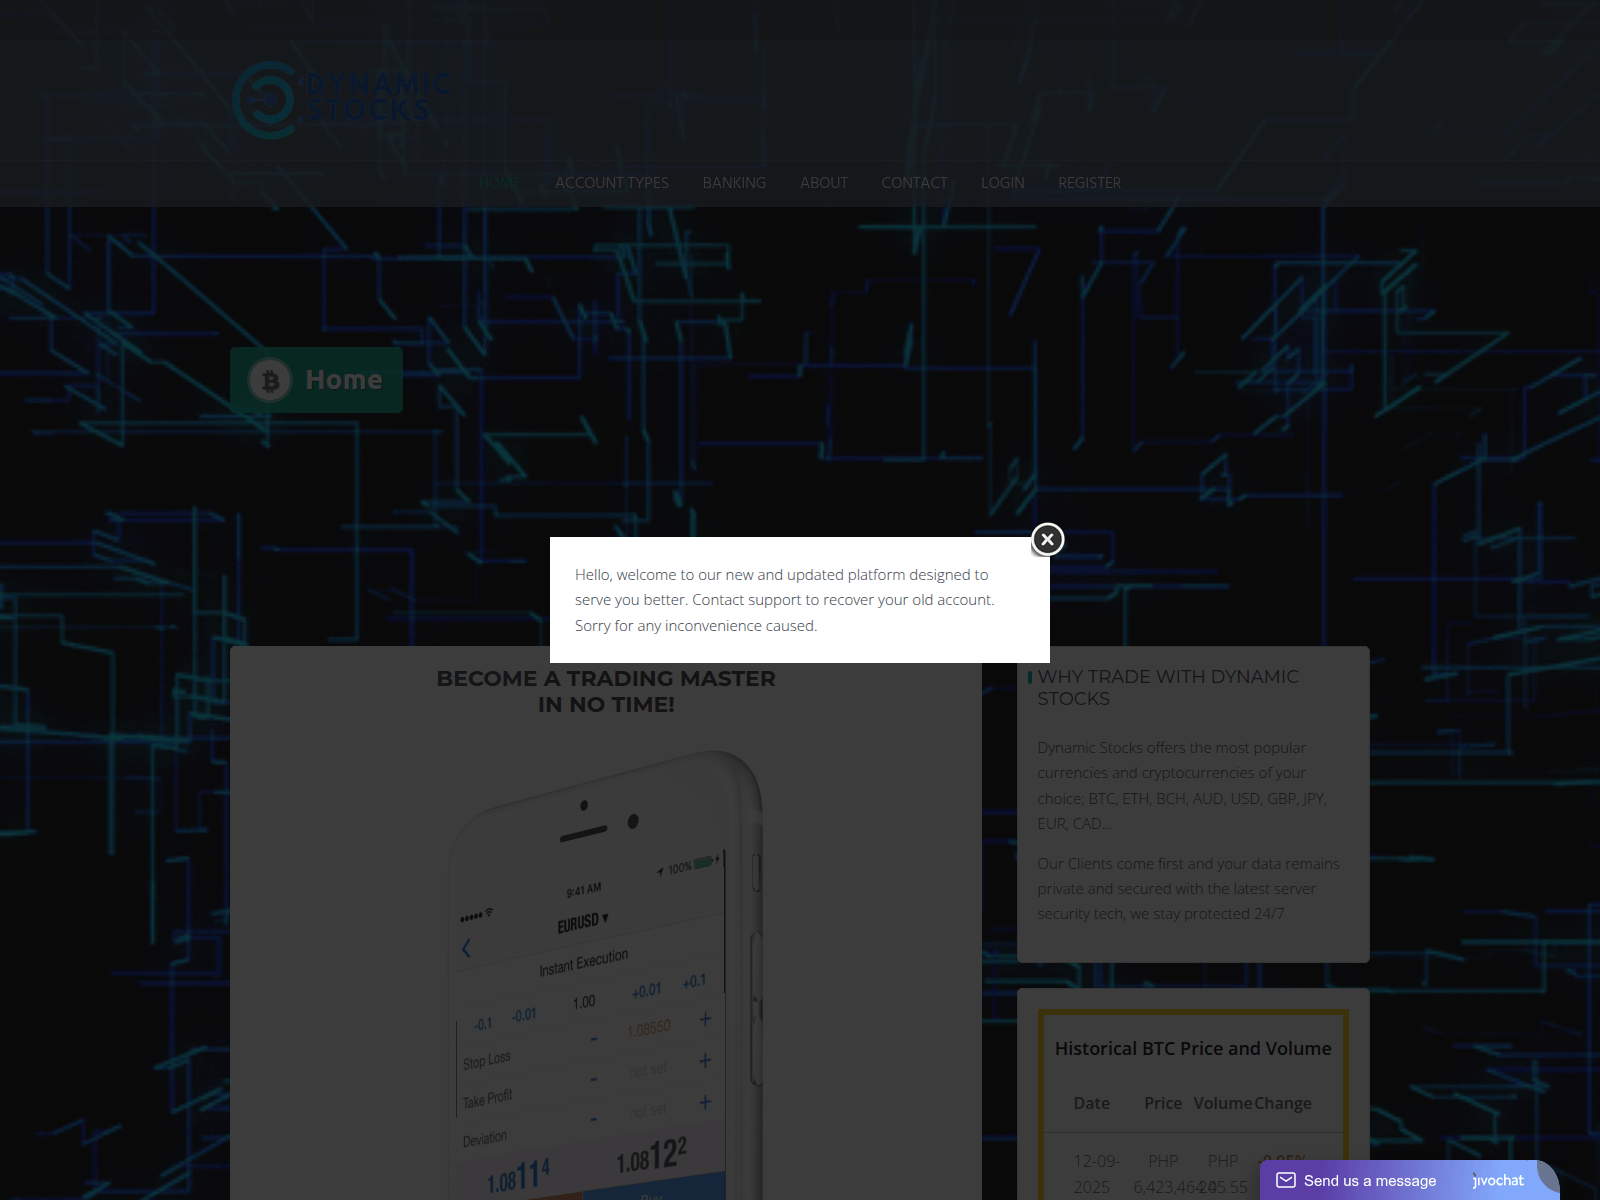Click the popup welcome message text
The height and width of the screenshot is (1200, 1600).
785,600
